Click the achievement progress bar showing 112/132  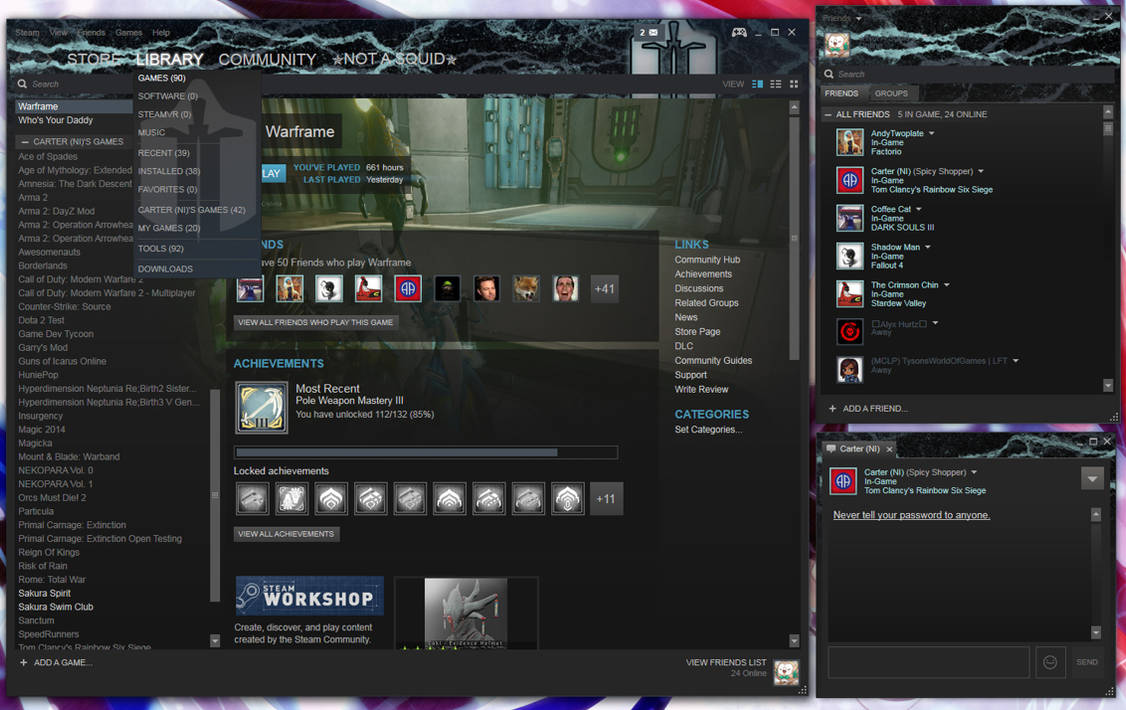pyautogui.click(x=425, y=451)
